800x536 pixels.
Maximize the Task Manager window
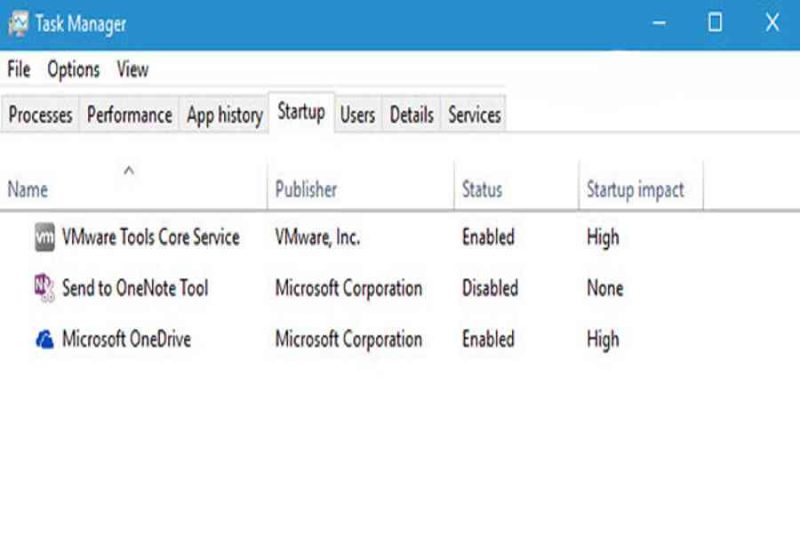715,23
